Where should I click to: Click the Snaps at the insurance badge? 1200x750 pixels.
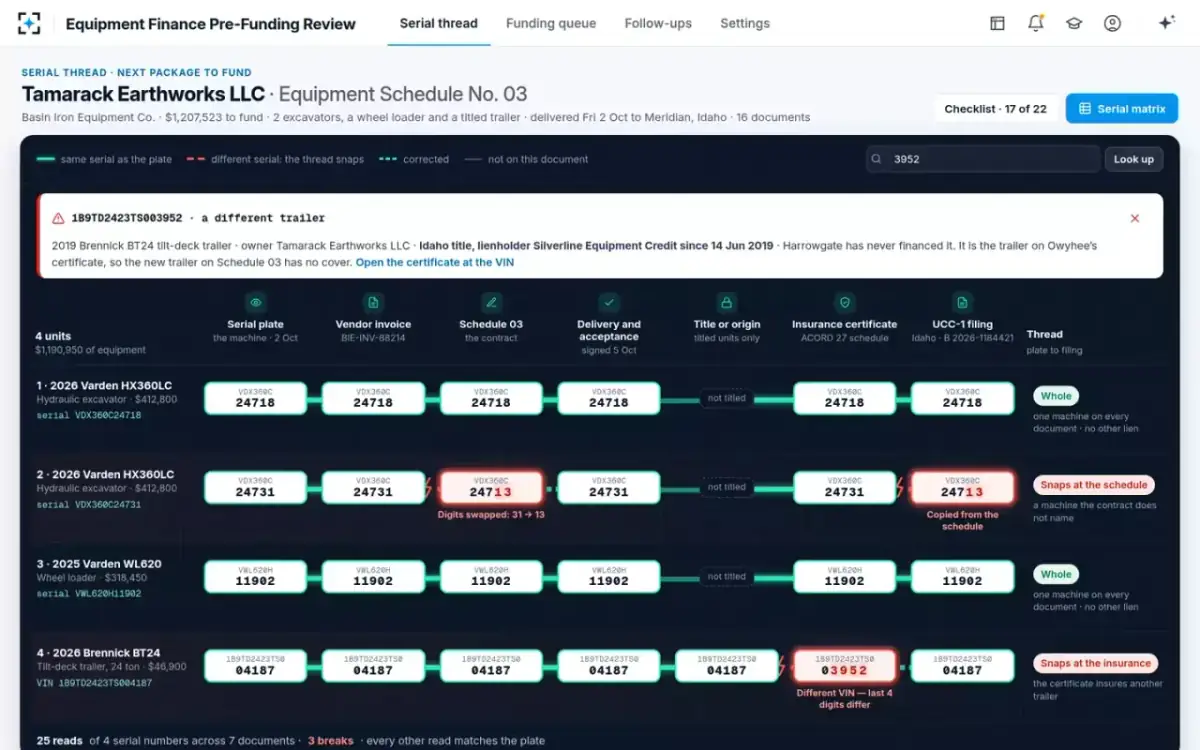[x=1096, y=663]
